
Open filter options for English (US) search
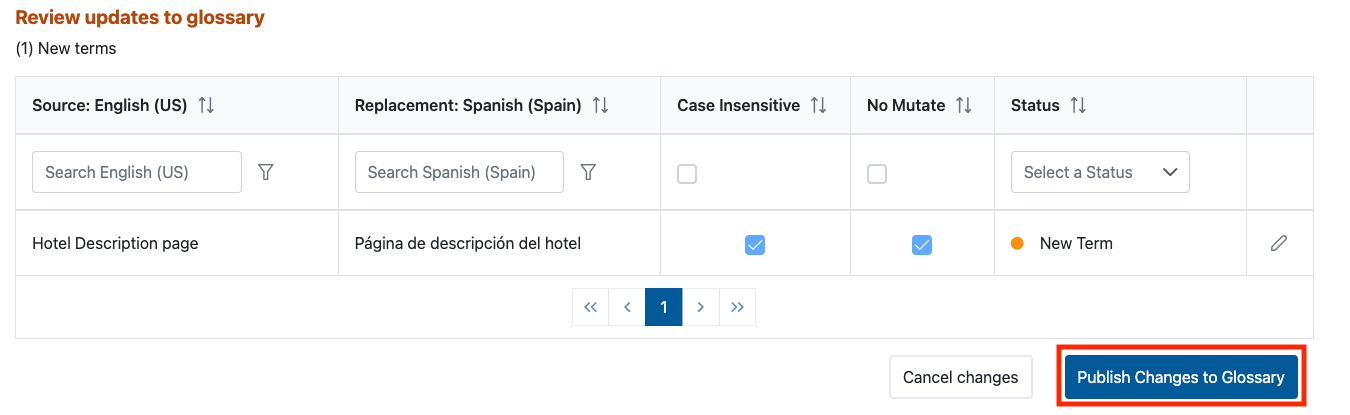265,172
